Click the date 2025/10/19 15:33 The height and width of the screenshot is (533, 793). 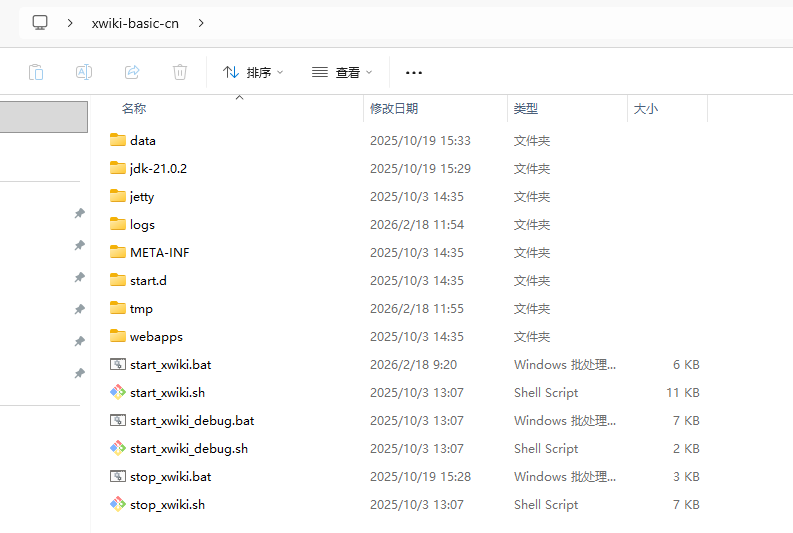[x=420, y=141]
